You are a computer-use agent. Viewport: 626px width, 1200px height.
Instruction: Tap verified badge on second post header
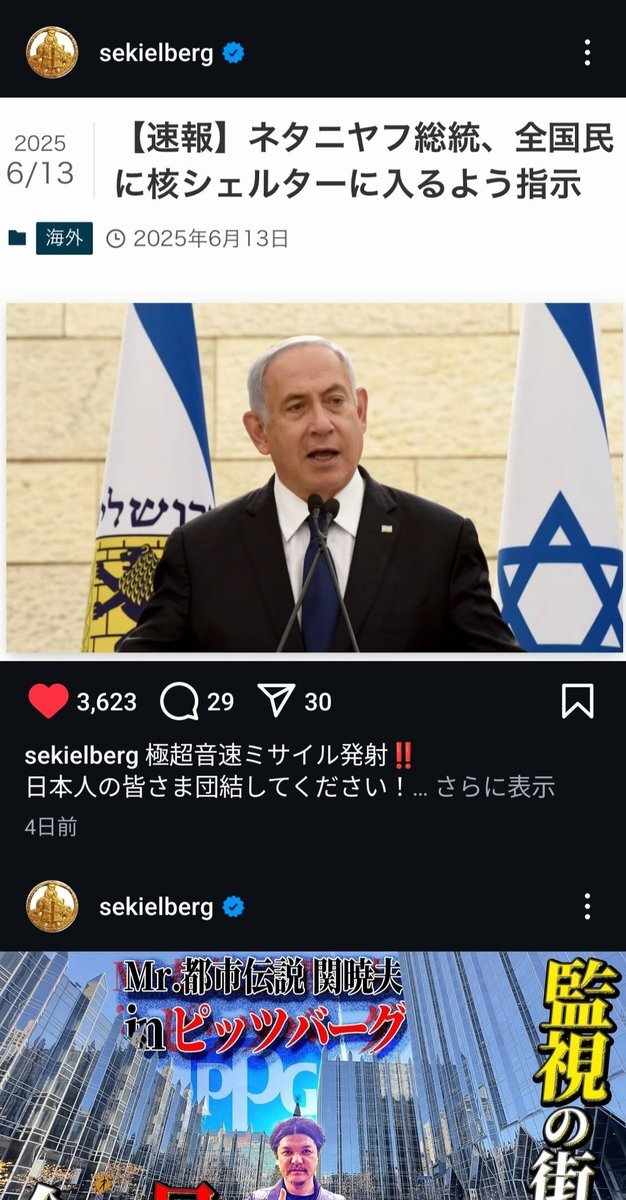[x=234, y=907]
